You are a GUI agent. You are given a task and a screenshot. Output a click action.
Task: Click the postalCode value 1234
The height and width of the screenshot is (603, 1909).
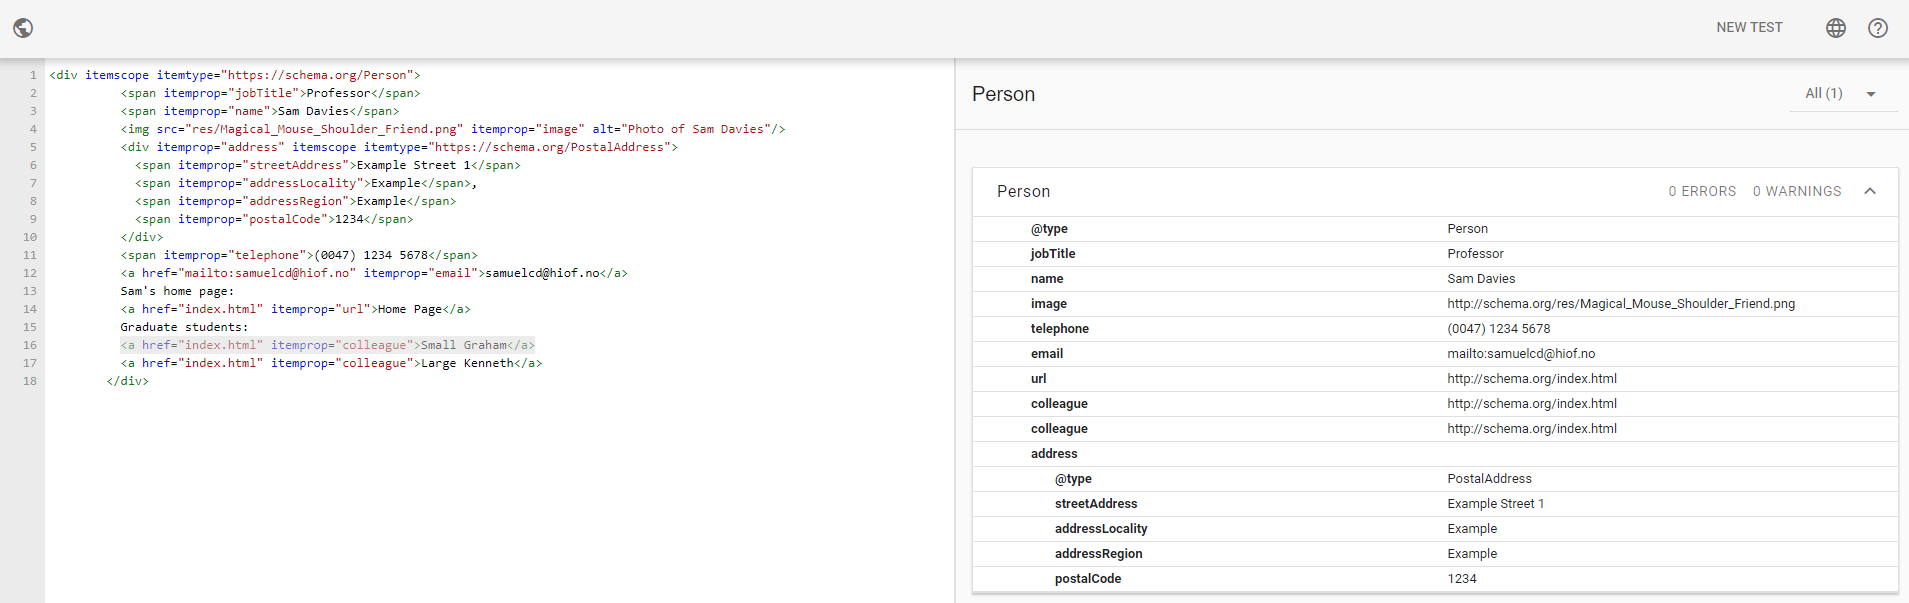(x=1461, y=579)
